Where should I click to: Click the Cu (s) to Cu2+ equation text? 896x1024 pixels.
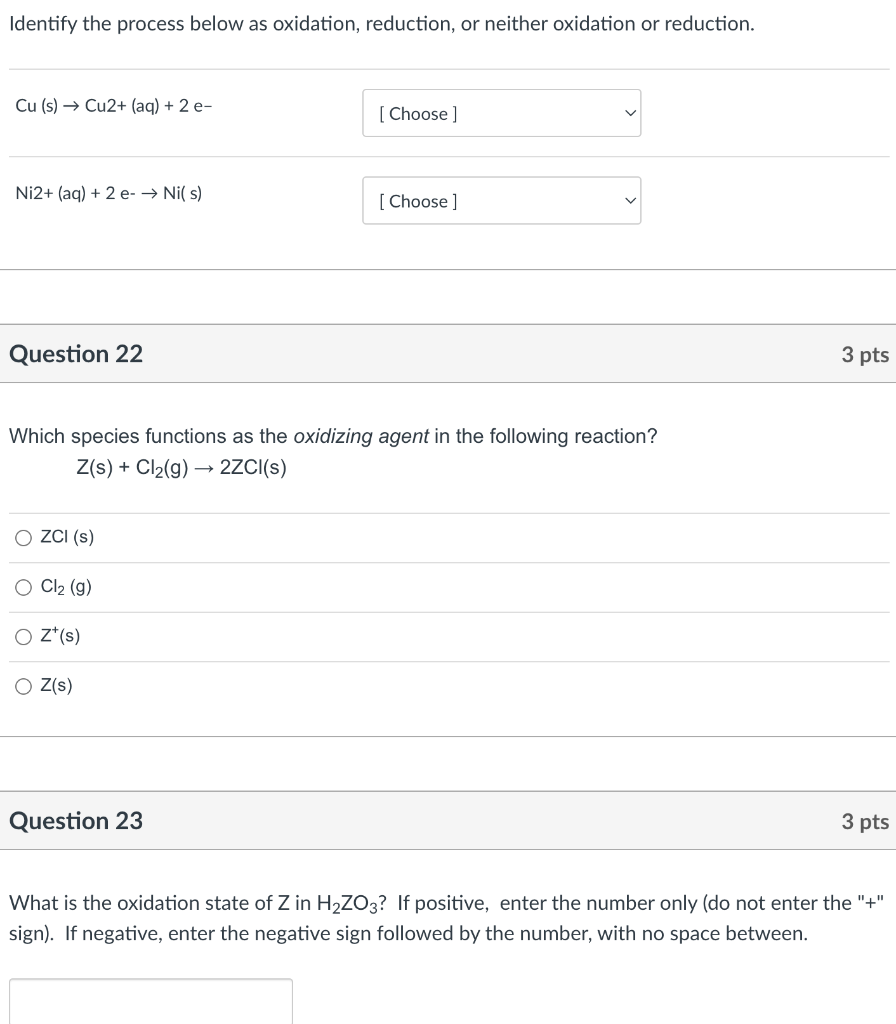[113, 105]
